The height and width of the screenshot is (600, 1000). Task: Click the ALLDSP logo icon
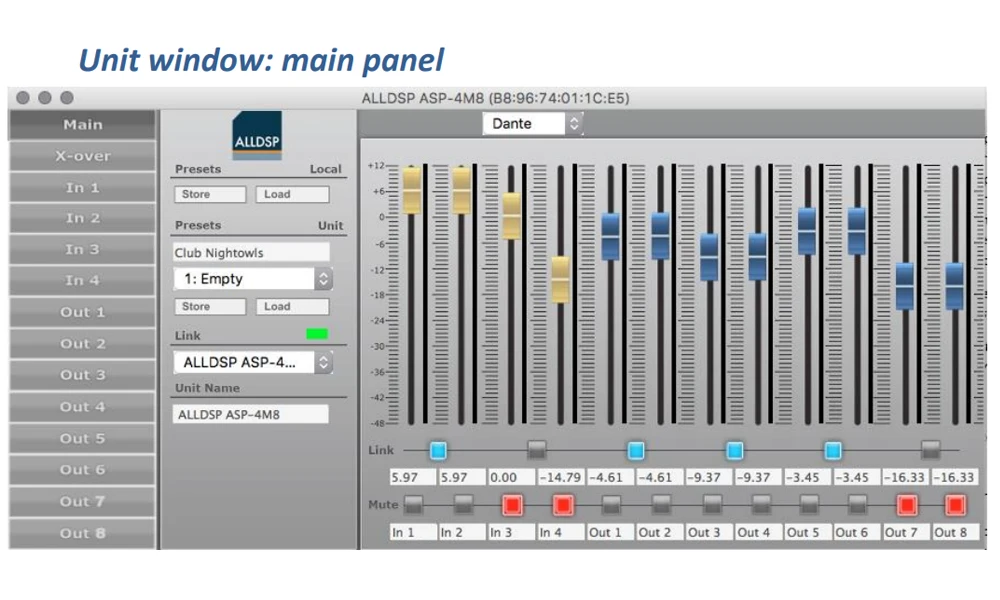(x=257, y=135)
